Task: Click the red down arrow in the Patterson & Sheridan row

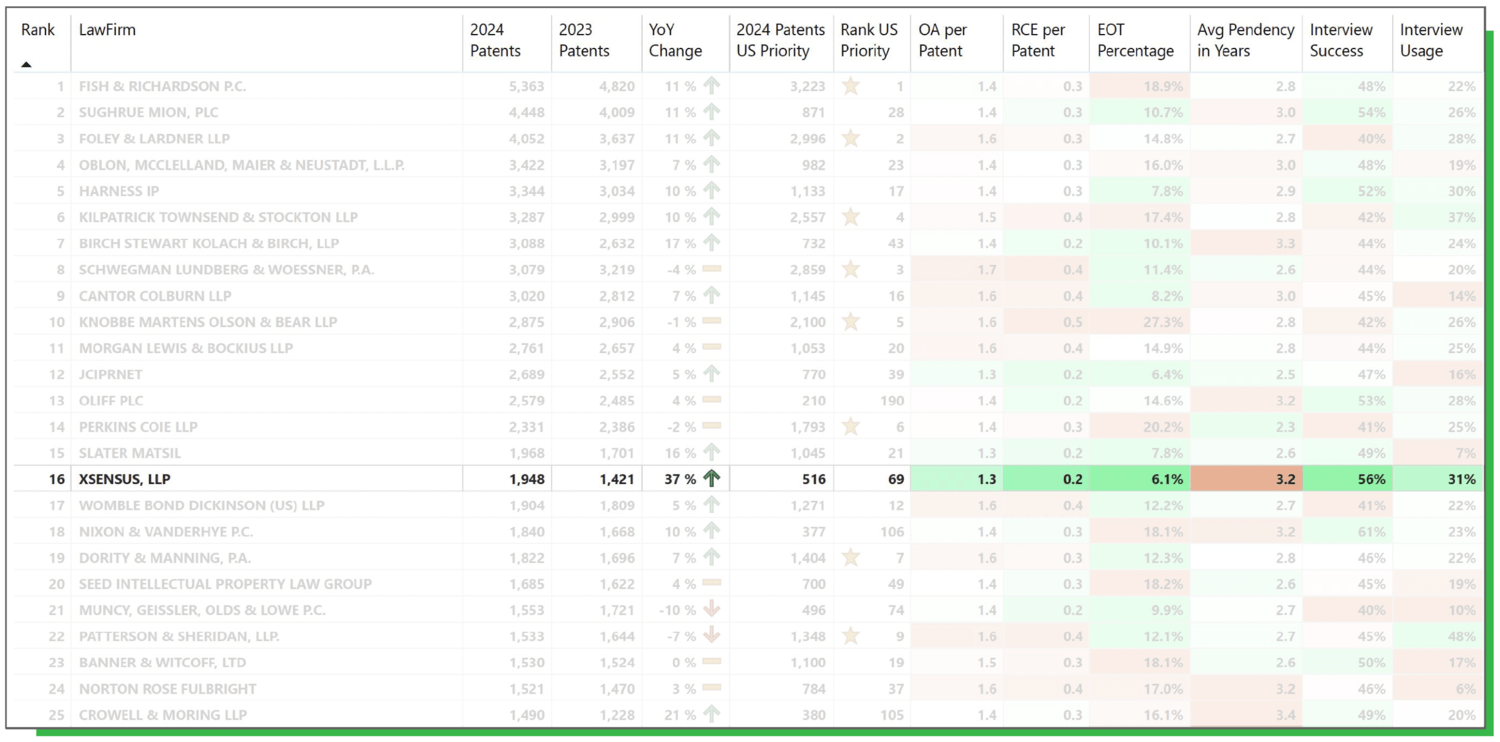Action: click(x=711, y=636)
